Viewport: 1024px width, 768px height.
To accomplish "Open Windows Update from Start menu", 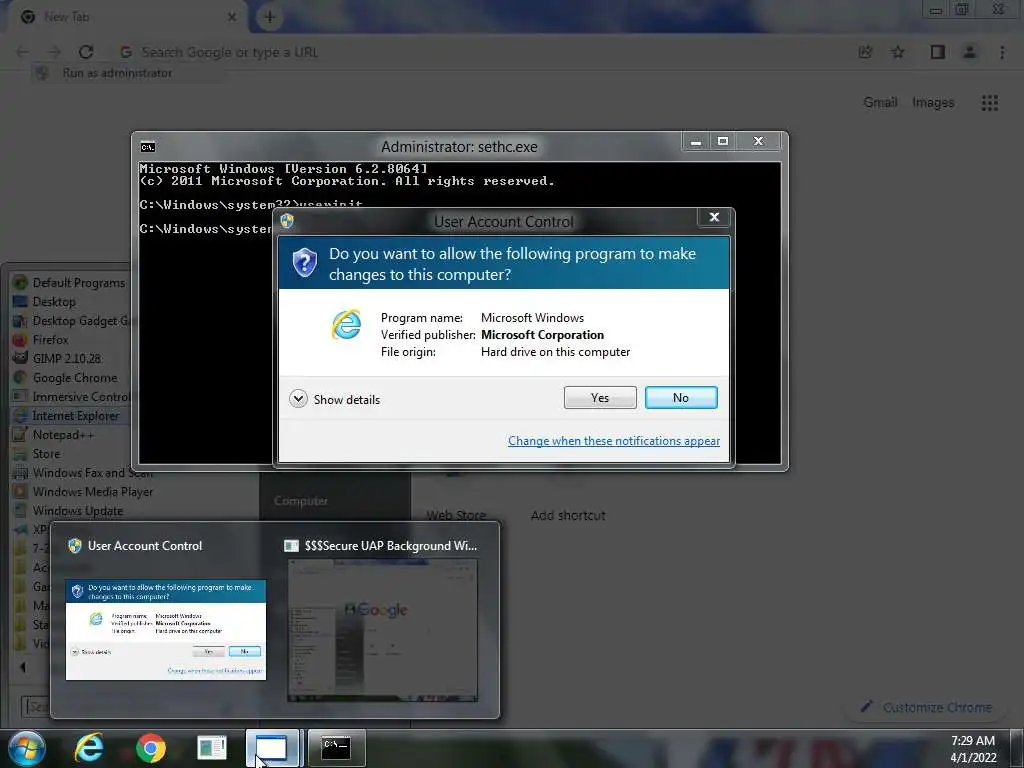I will click(69, 511).
